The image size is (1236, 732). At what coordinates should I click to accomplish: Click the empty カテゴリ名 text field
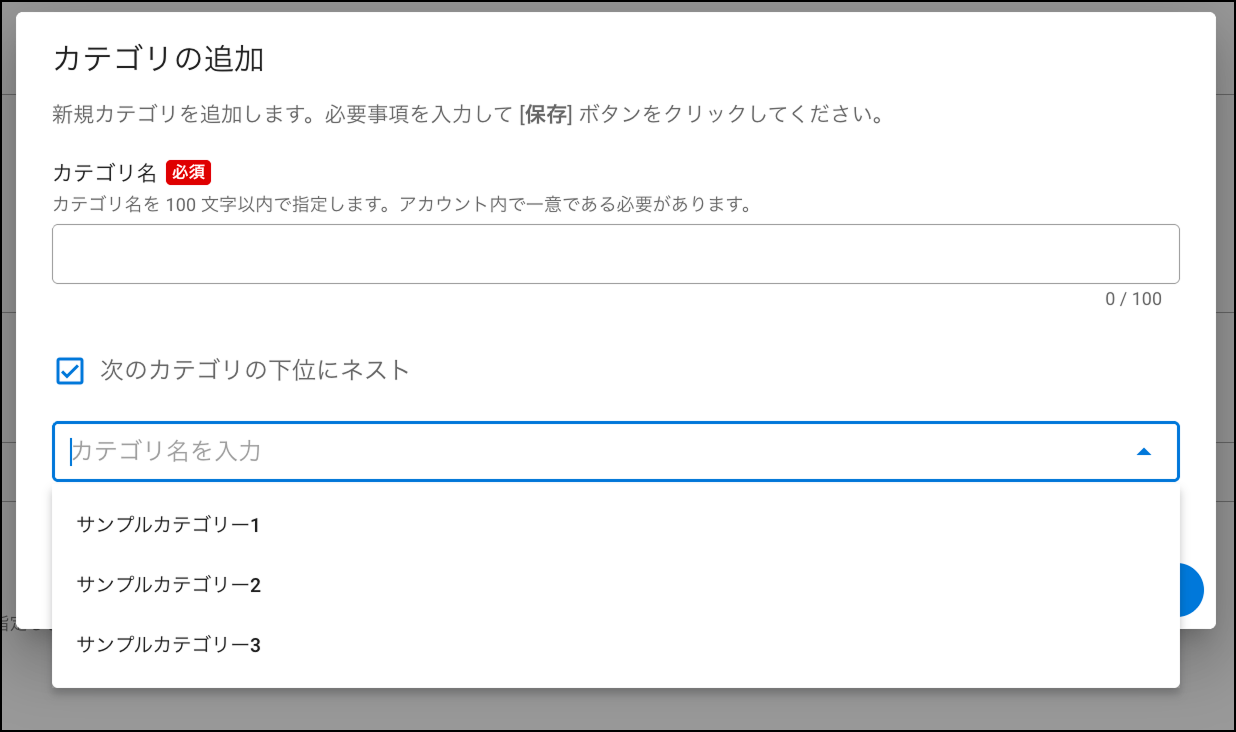pyautogui.click(x=615, y=254)
